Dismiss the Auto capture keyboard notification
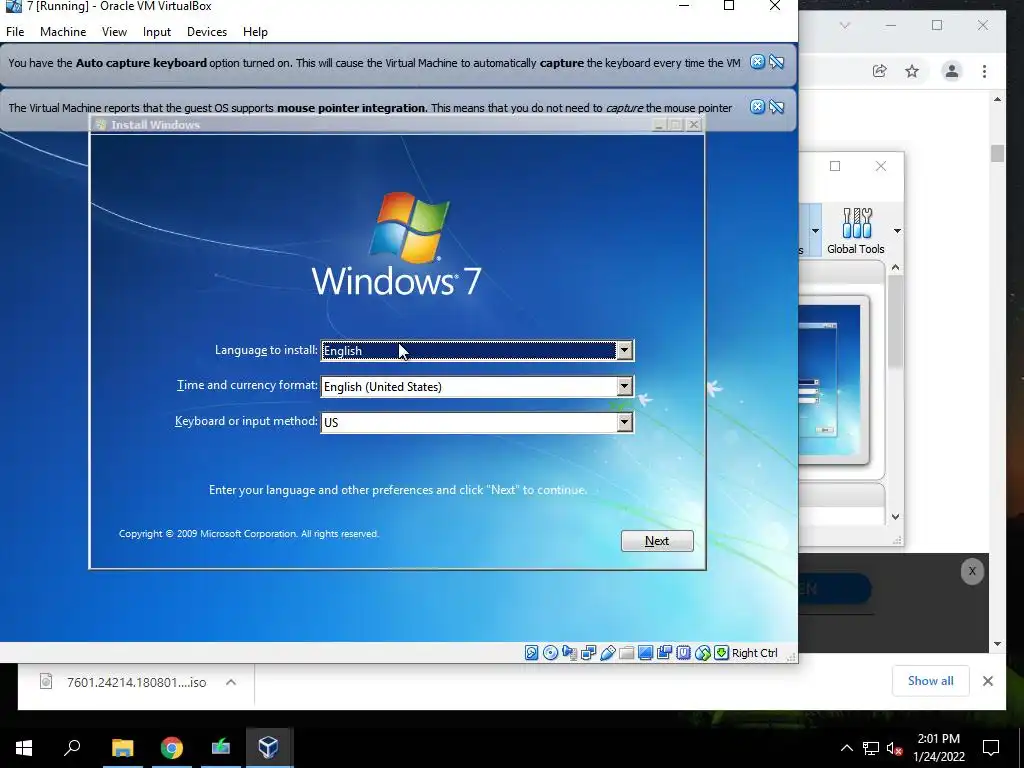The width and height of the screenshot is (1024, 768). coord(757,62)
